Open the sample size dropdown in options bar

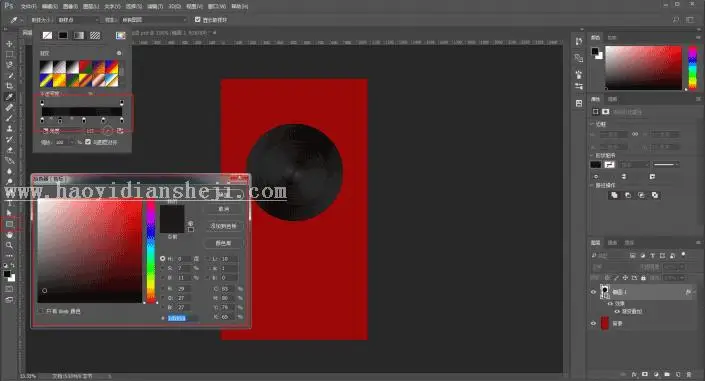pos(77,20)
